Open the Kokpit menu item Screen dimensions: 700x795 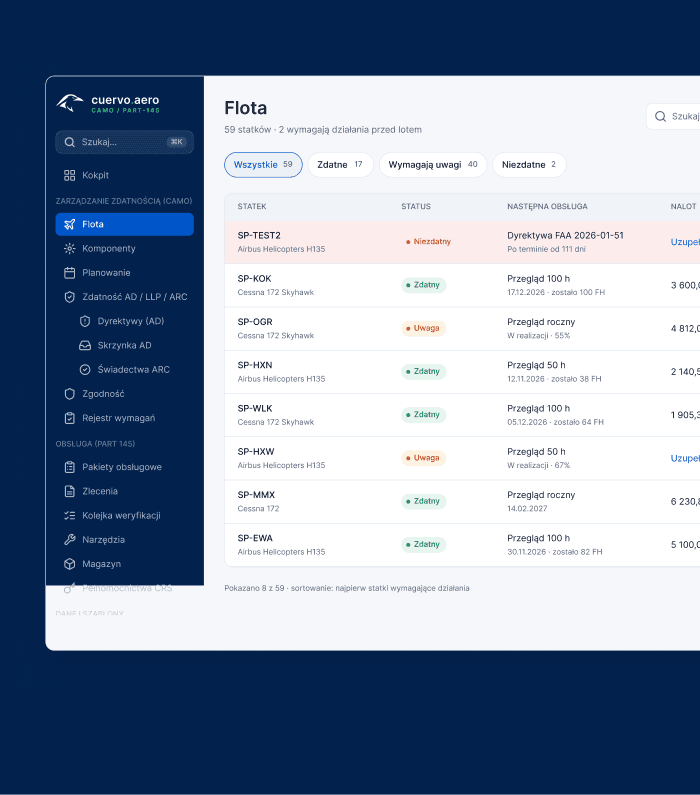(125, 175)
